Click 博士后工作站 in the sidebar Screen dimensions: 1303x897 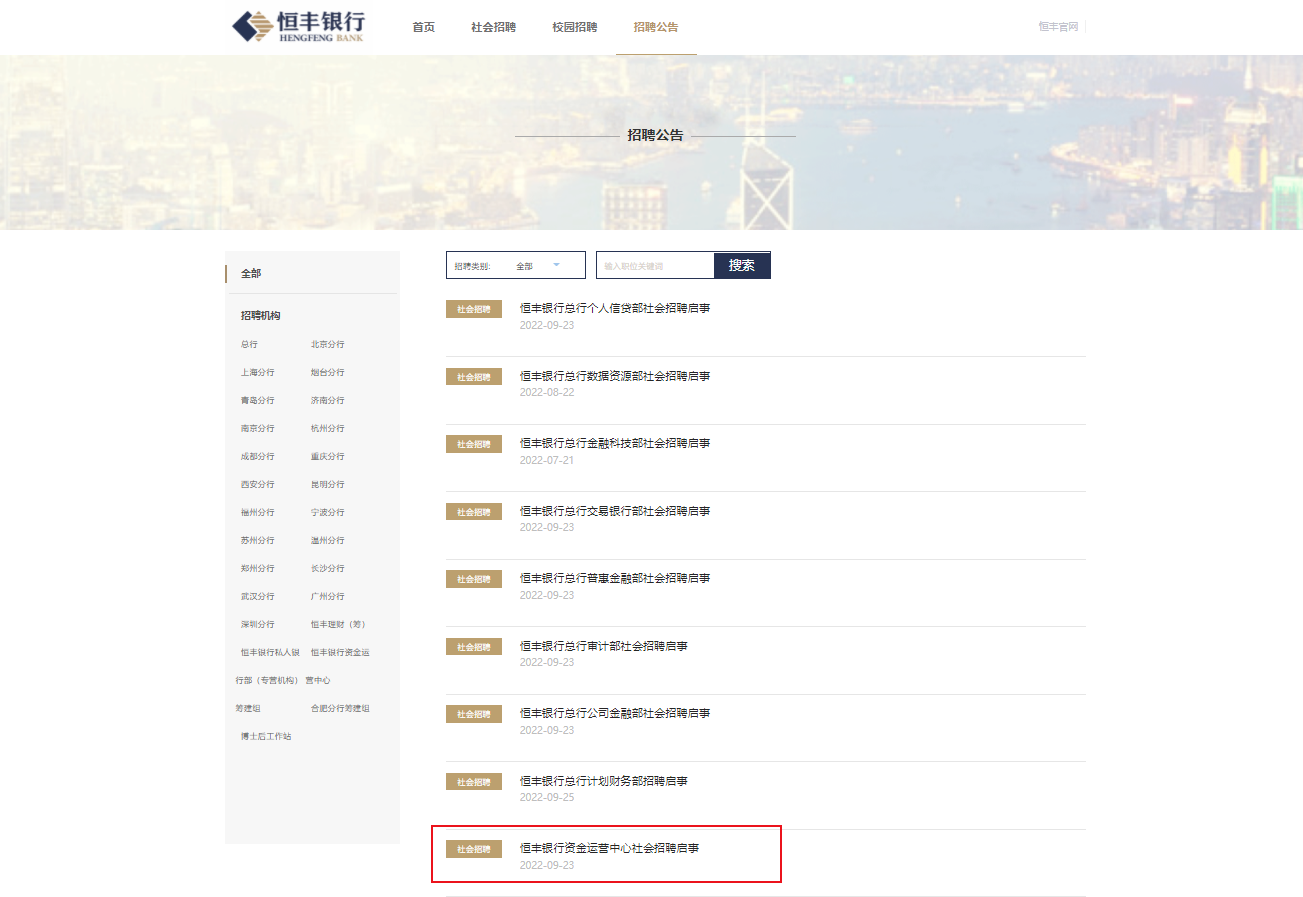point(266,736)
